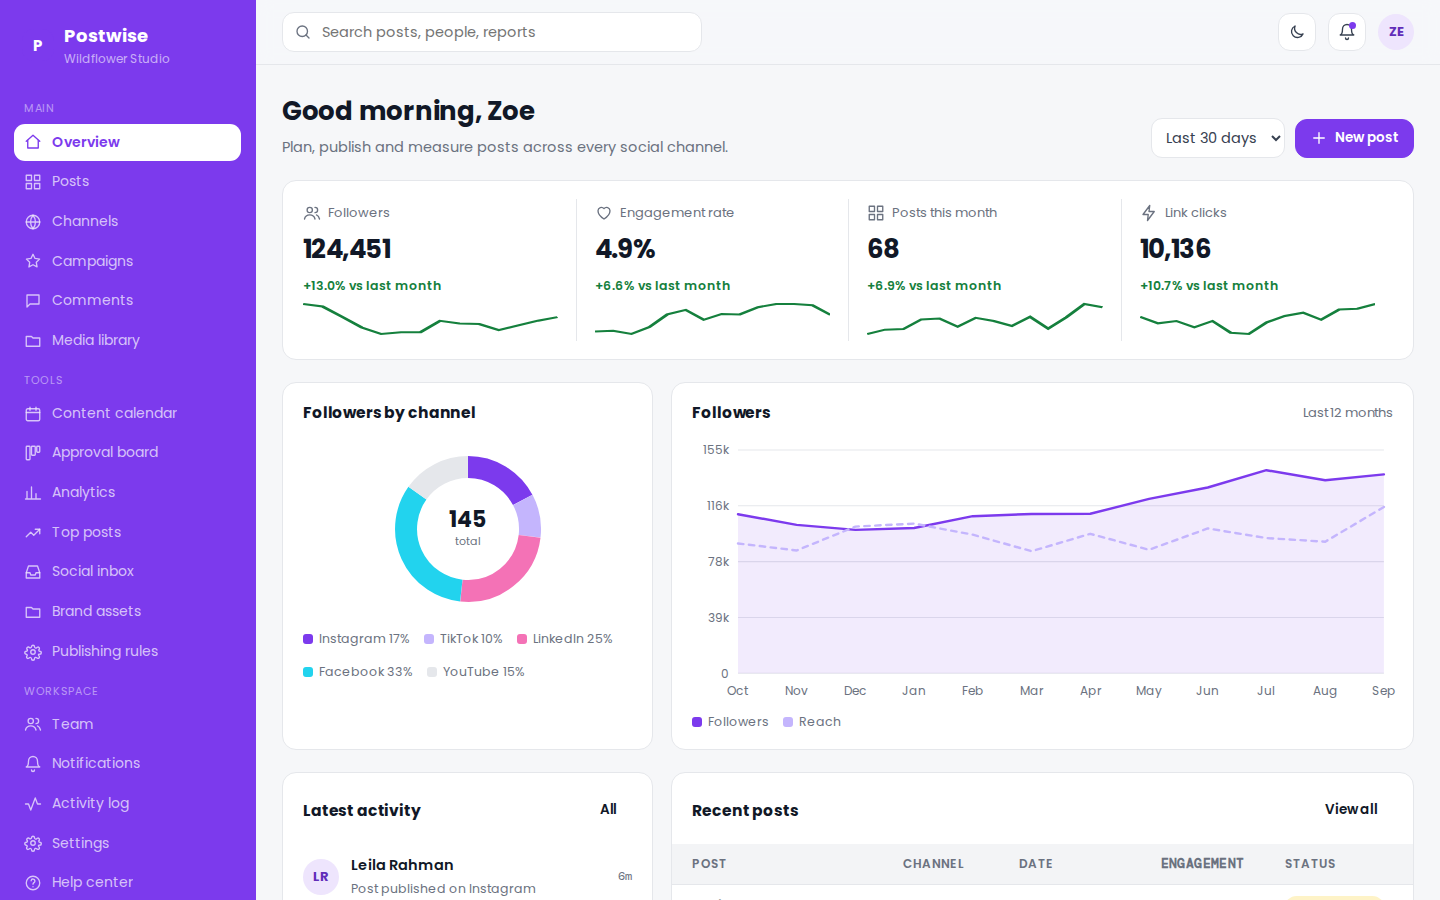1440x900 pixels.
Task: Click the Analytics bar chart icon
Action: pyautogui.click(x=33, y=493)
